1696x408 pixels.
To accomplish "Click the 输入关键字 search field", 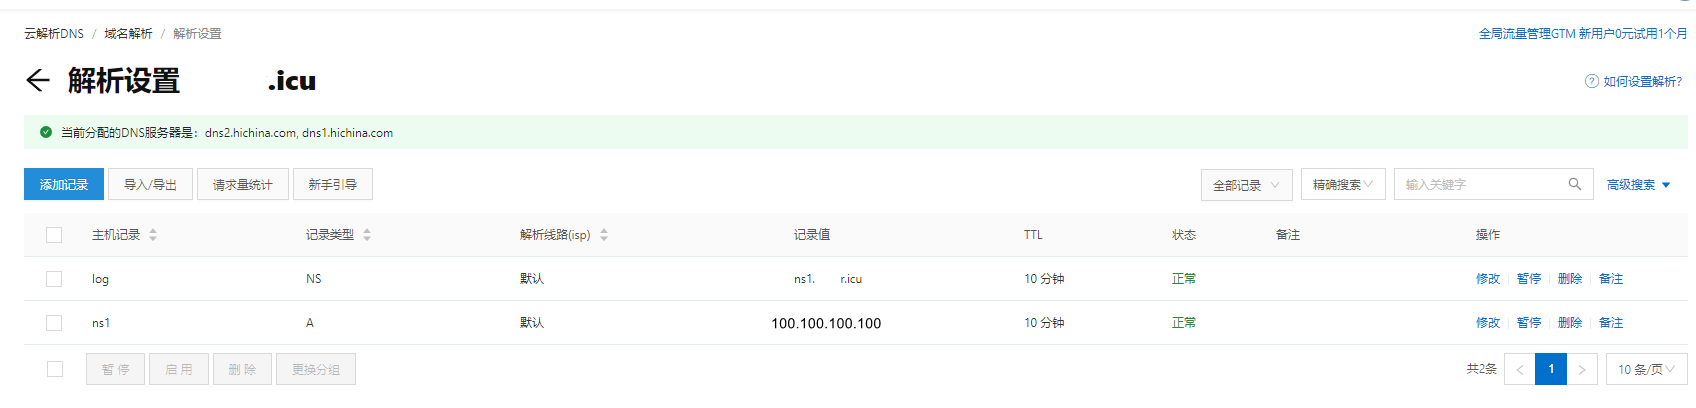I will [1480, 185].
